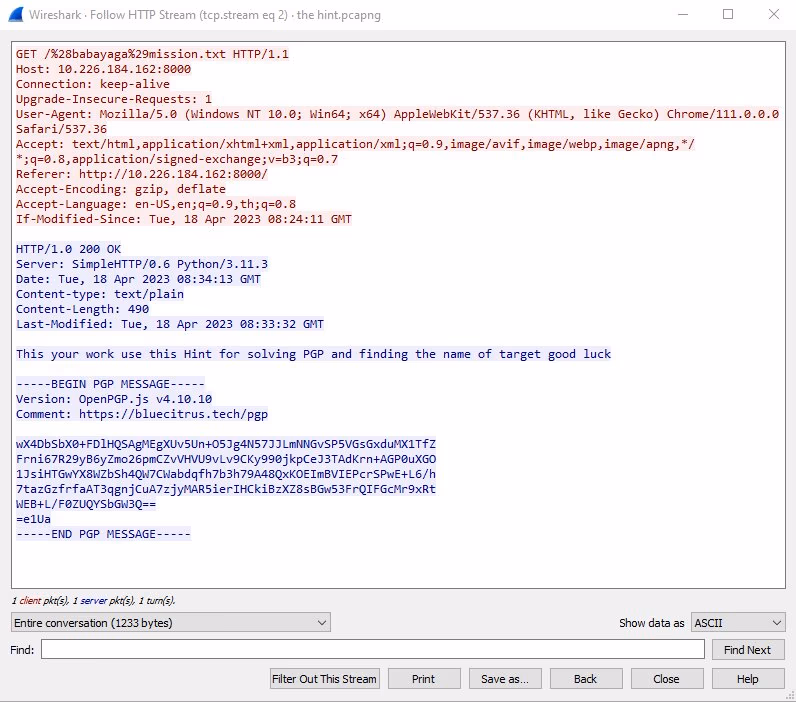Viewport: 796px width, 702px height.
Task: Click the User-Agent: Mozilla/5.0 header line
Action: tap(397, 114)
